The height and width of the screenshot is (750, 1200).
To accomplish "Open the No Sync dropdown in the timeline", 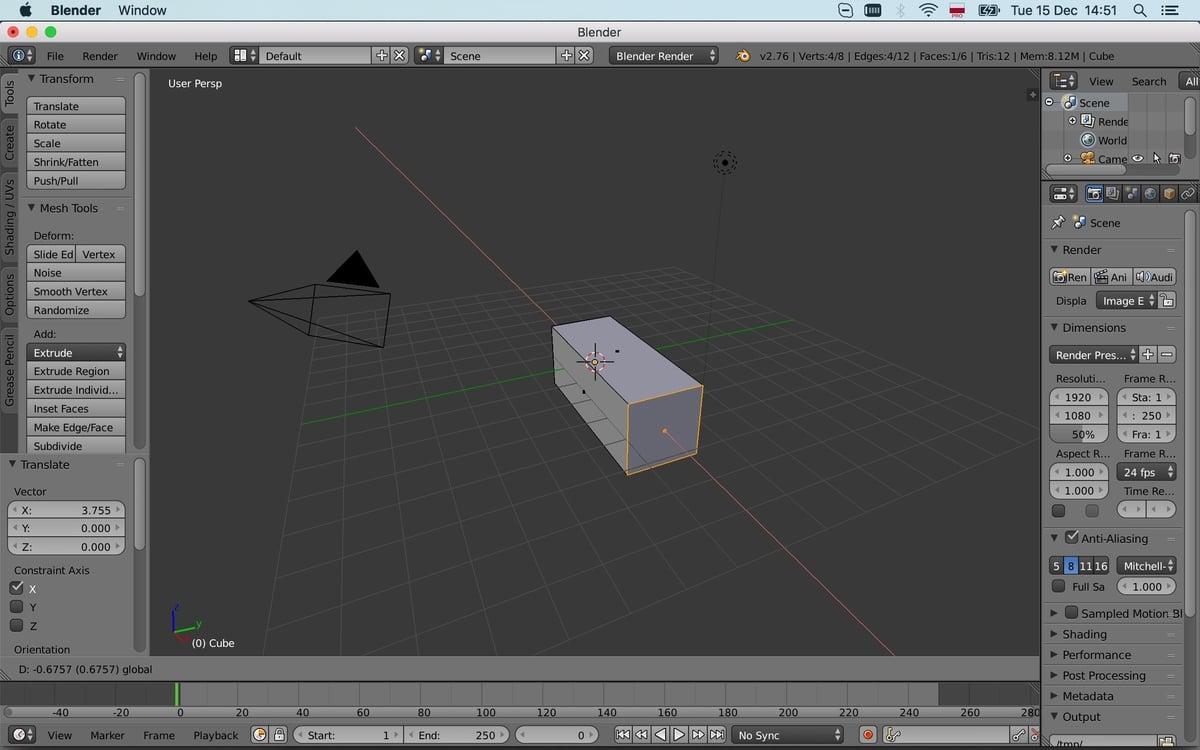I will point(788,735).
